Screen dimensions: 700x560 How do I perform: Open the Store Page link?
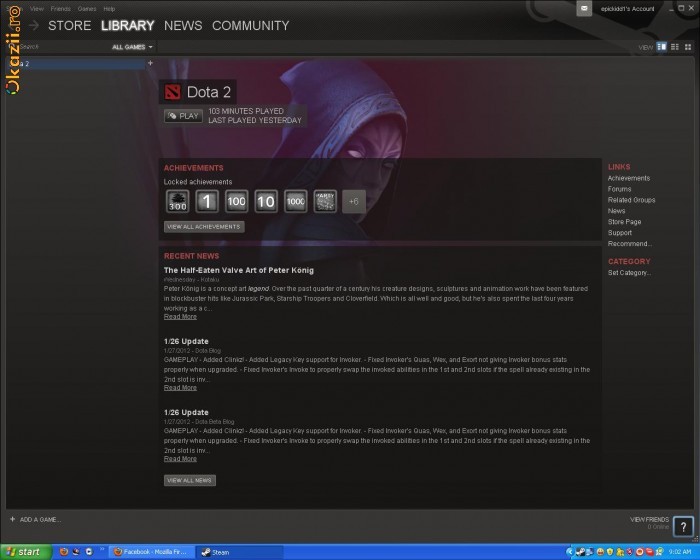click(624, 222)
